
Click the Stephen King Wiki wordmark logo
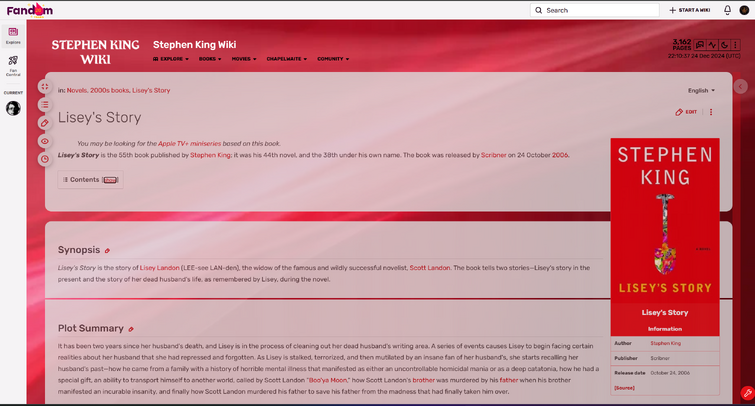coord(95,52)
